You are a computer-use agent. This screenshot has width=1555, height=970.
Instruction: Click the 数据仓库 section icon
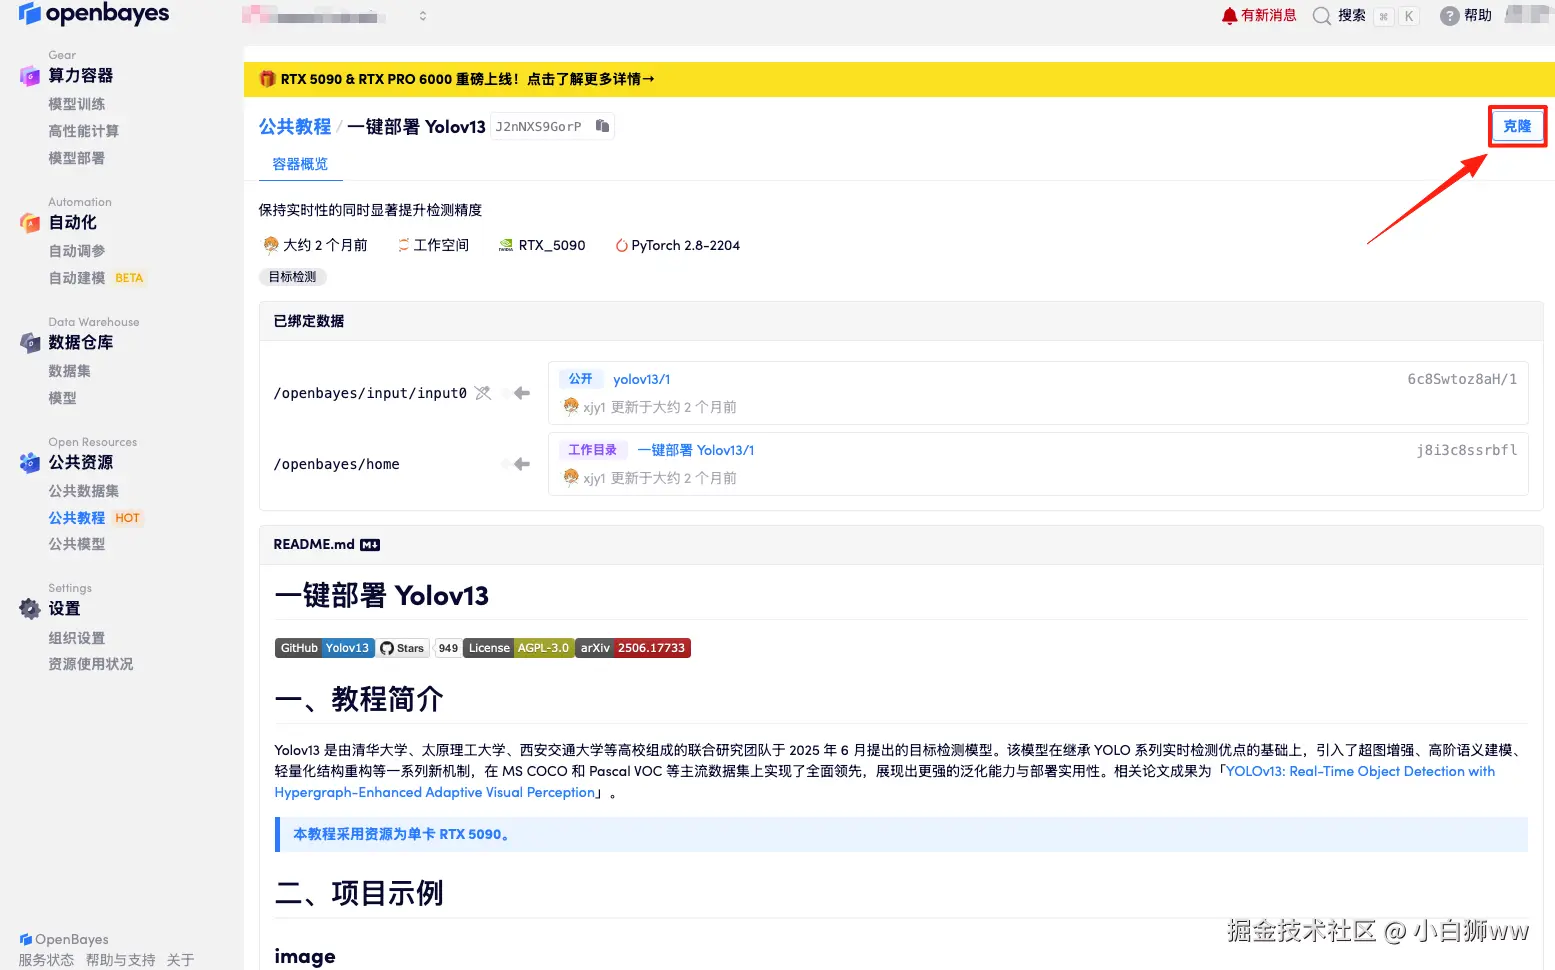[30, 343]
